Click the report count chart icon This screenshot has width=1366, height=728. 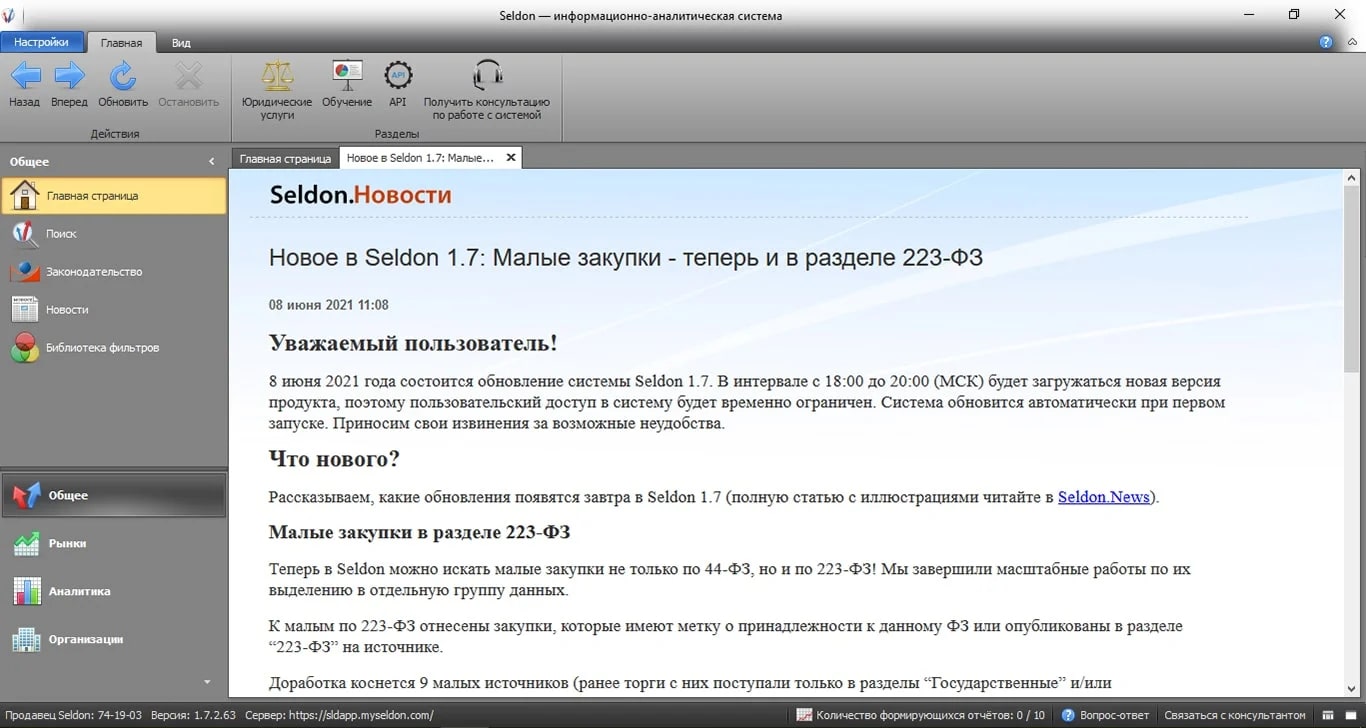click(804, 715)
